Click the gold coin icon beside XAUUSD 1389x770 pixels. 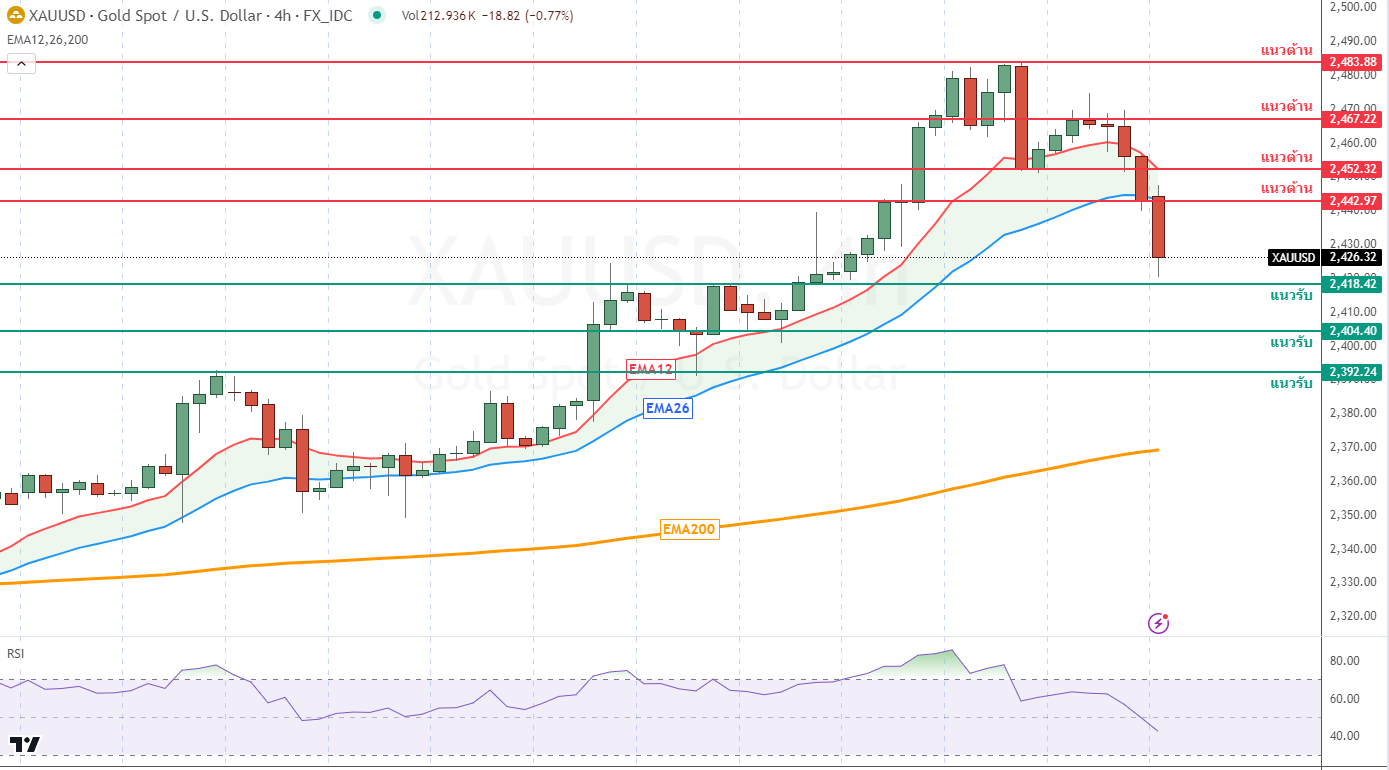tap(15, 16)
